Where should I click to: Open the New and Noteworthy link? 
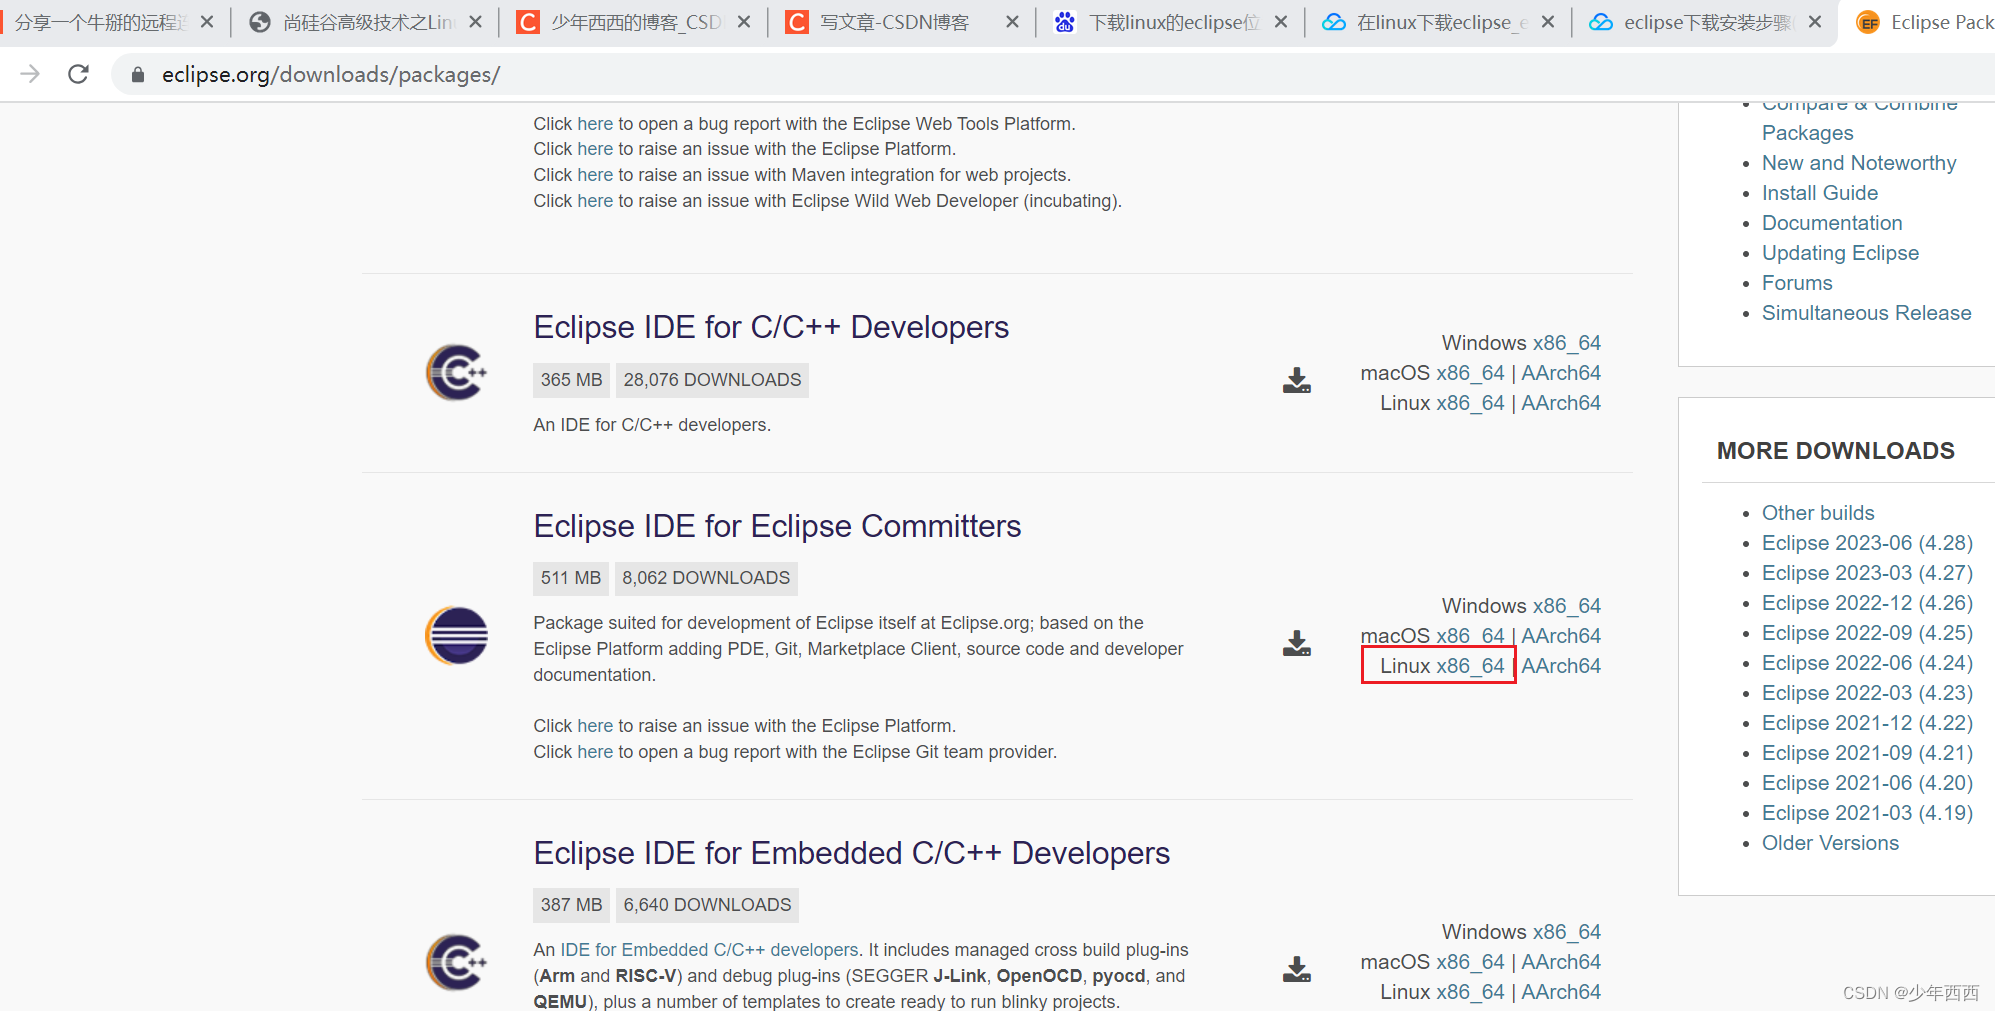click(x=1859, y=163)
